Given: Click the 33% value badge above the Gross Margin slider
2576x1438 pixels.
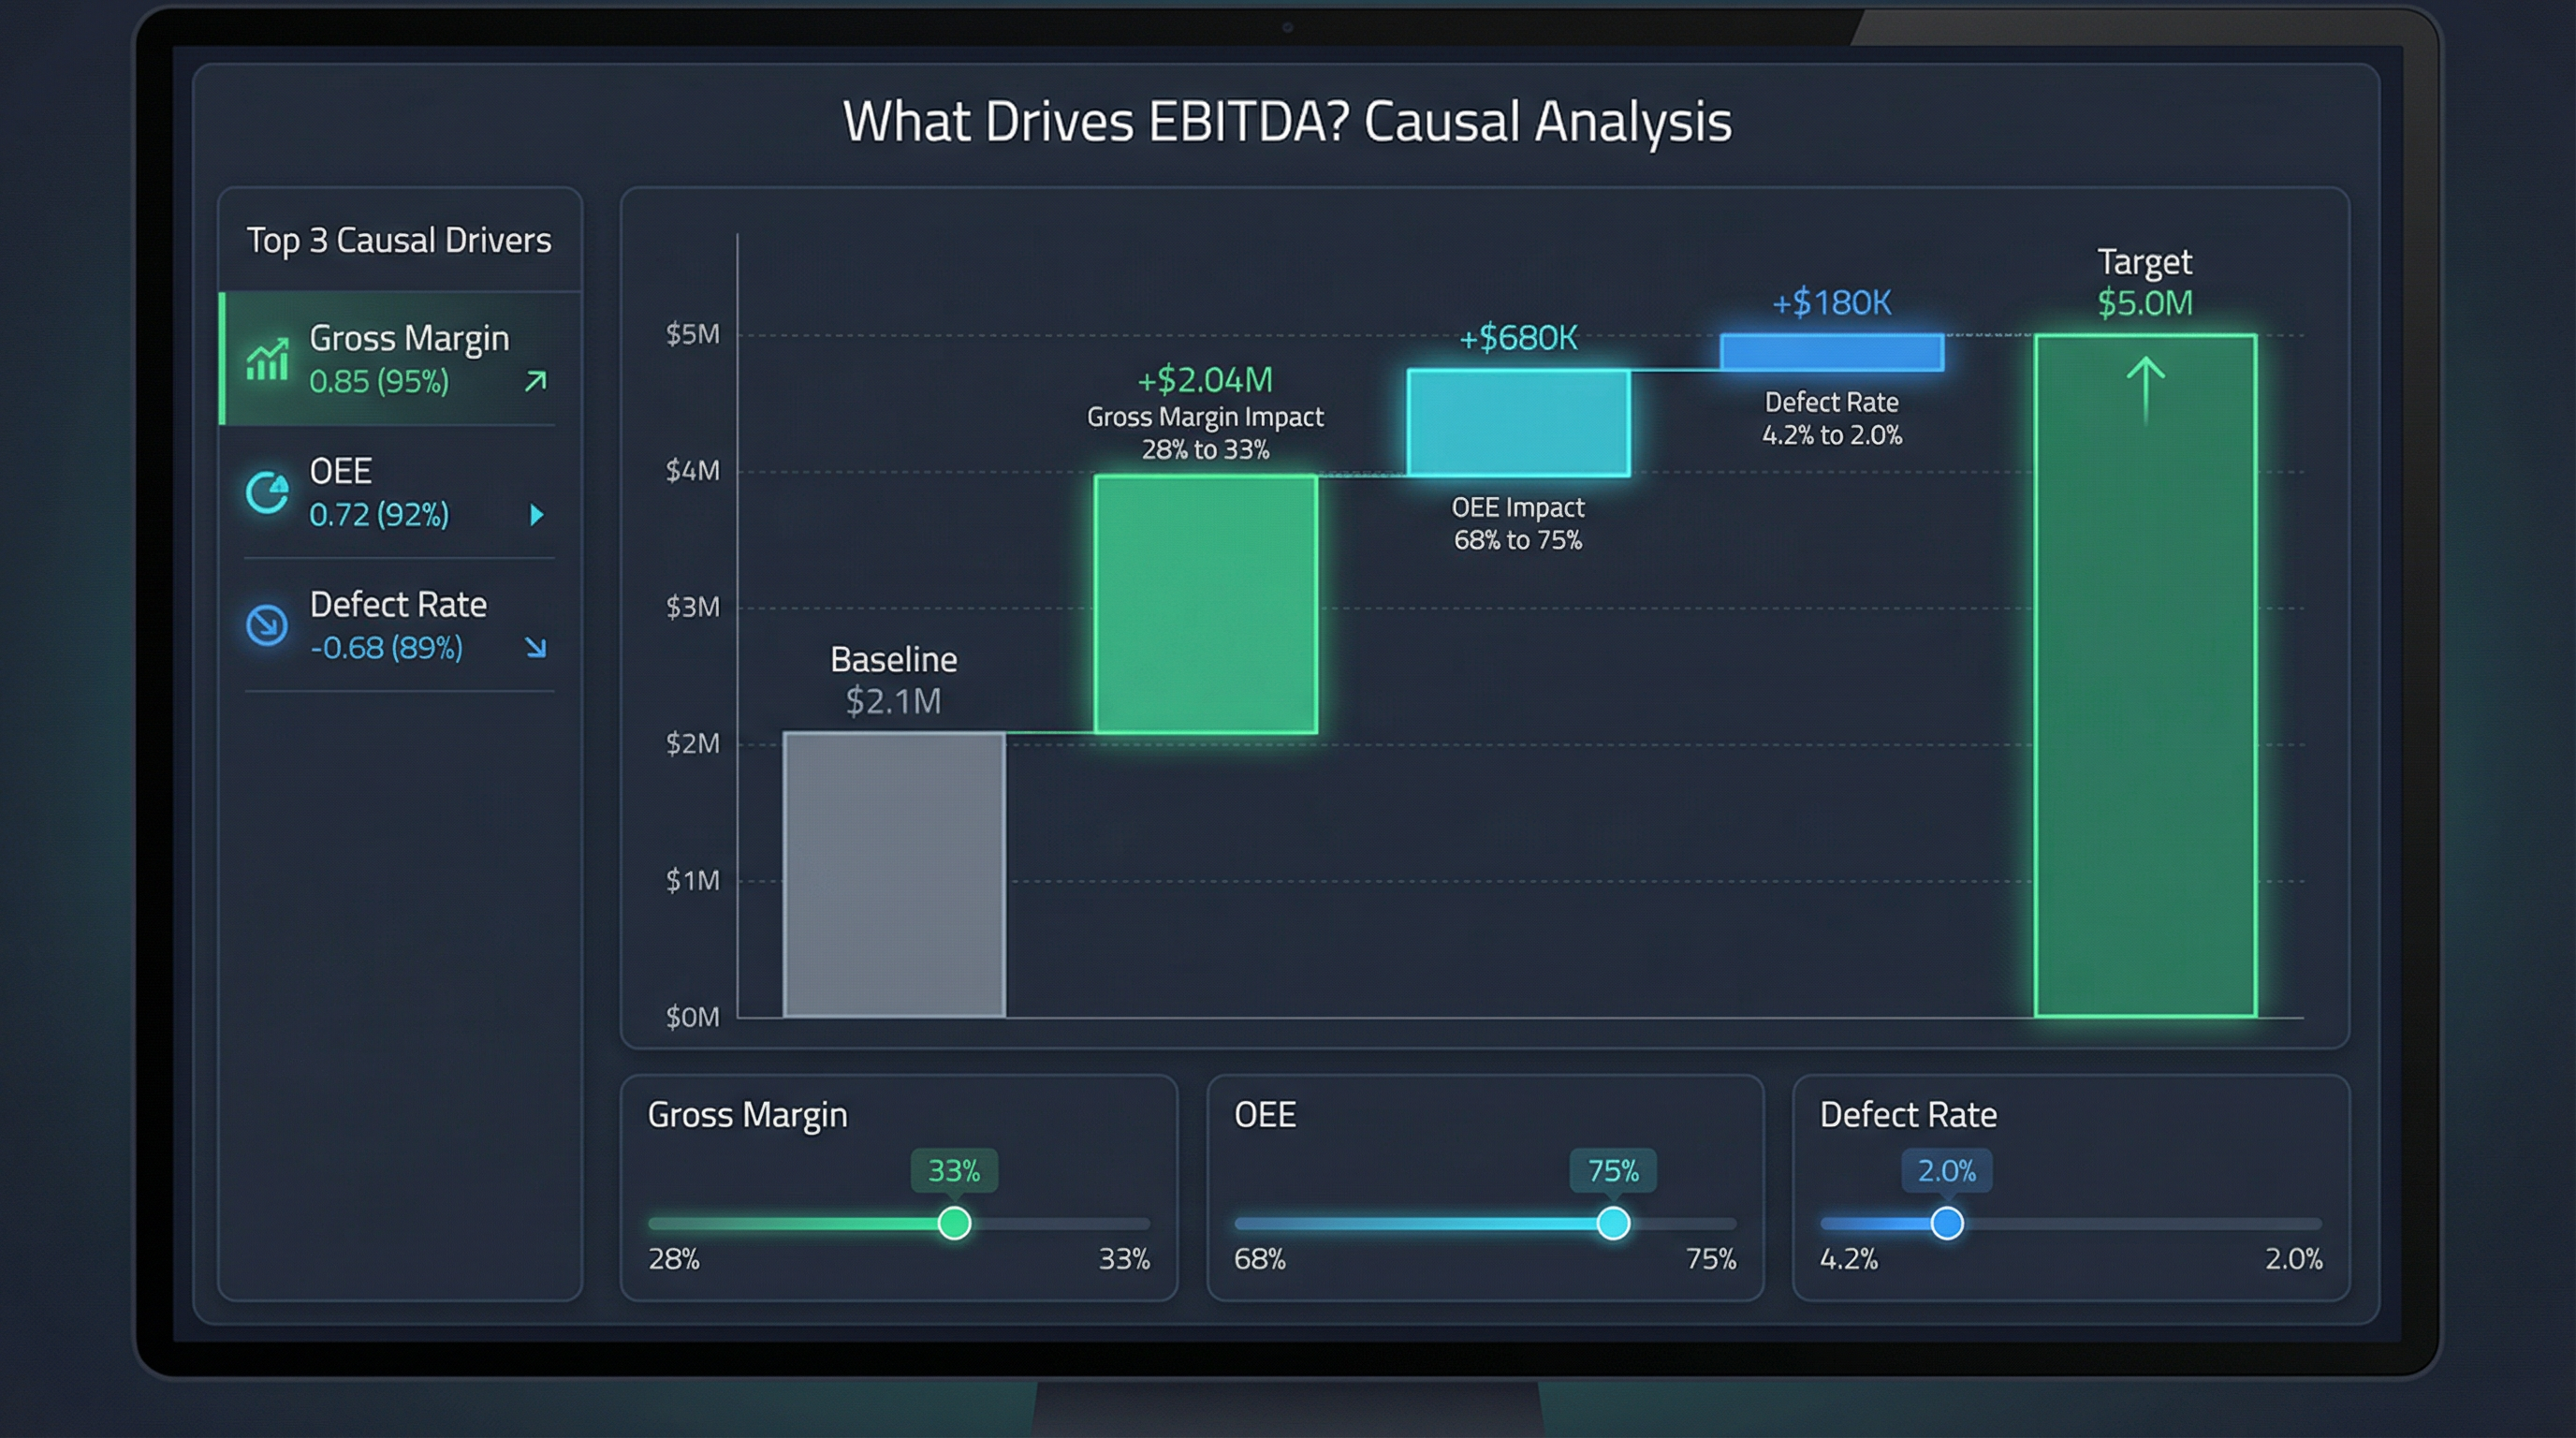Looking at the screenshot, I should (x=953, y=1169).
